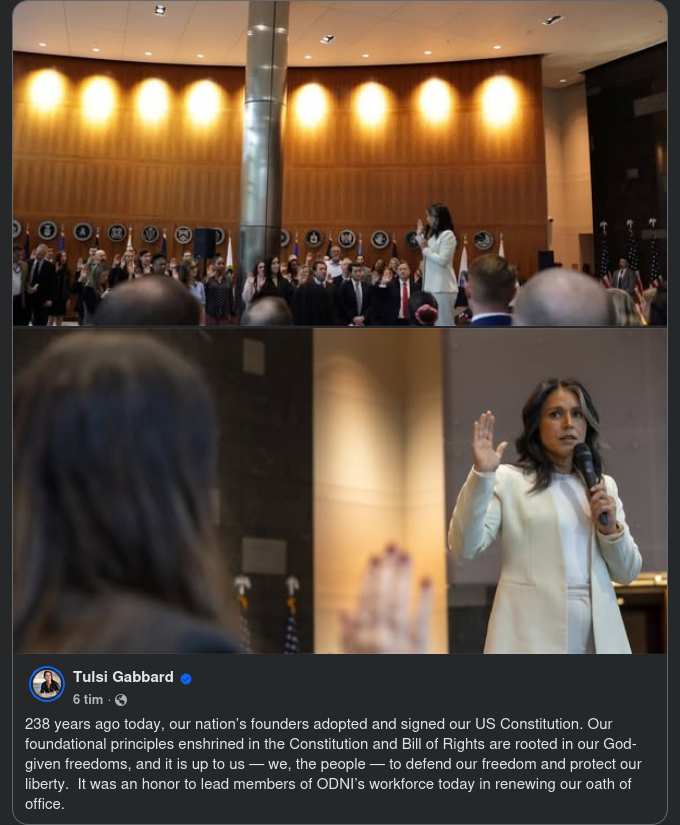
Task: Click the globe public-audience icon
Action: (121, 700)
